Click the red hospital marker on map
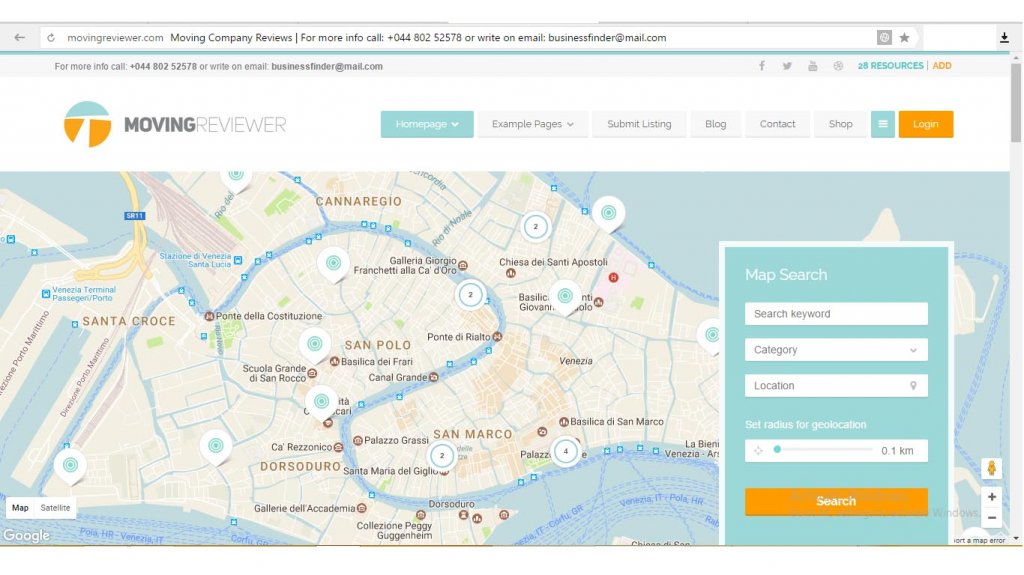 click(x=613, y=278)
